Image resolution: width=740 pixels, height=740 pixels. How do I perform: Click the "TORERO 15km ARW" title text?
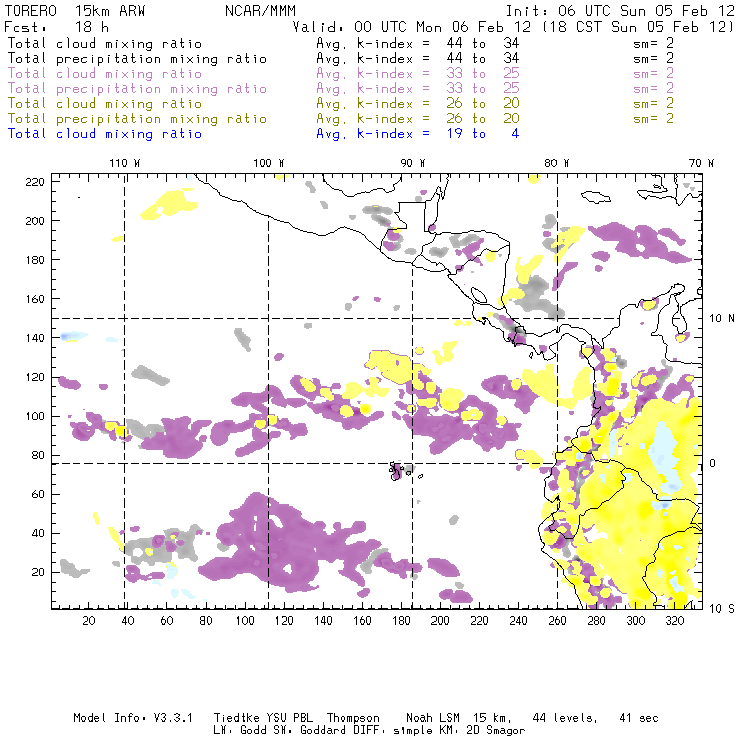pos(75,11)
